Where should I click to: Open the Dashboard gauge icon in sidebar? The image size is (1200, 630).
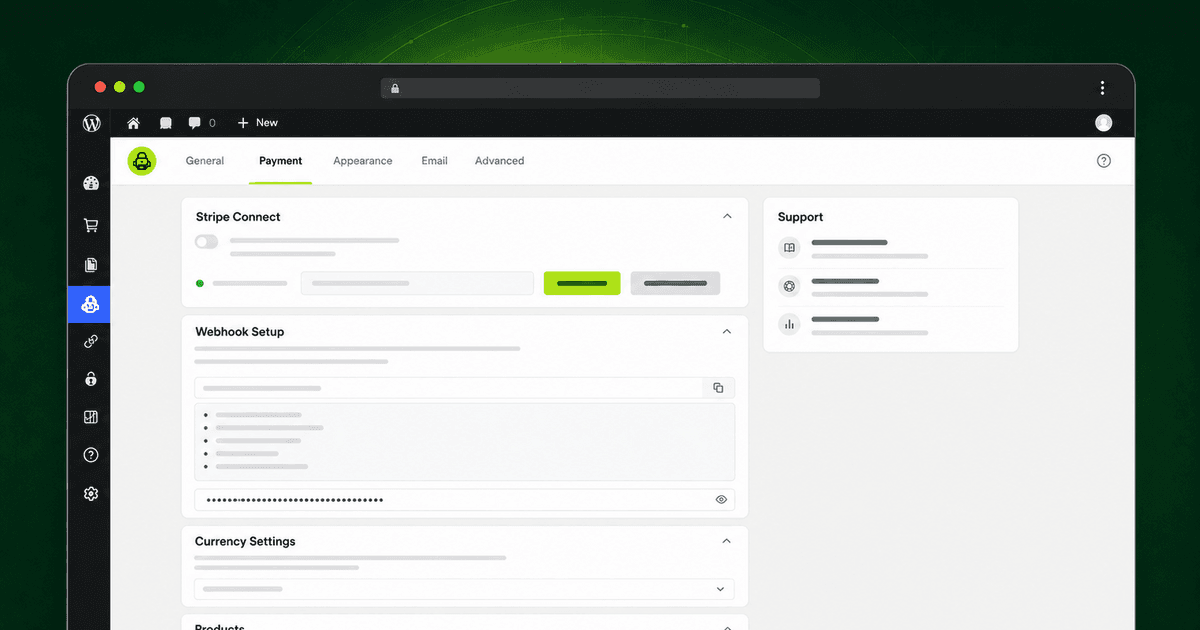[x=91, y=183]
